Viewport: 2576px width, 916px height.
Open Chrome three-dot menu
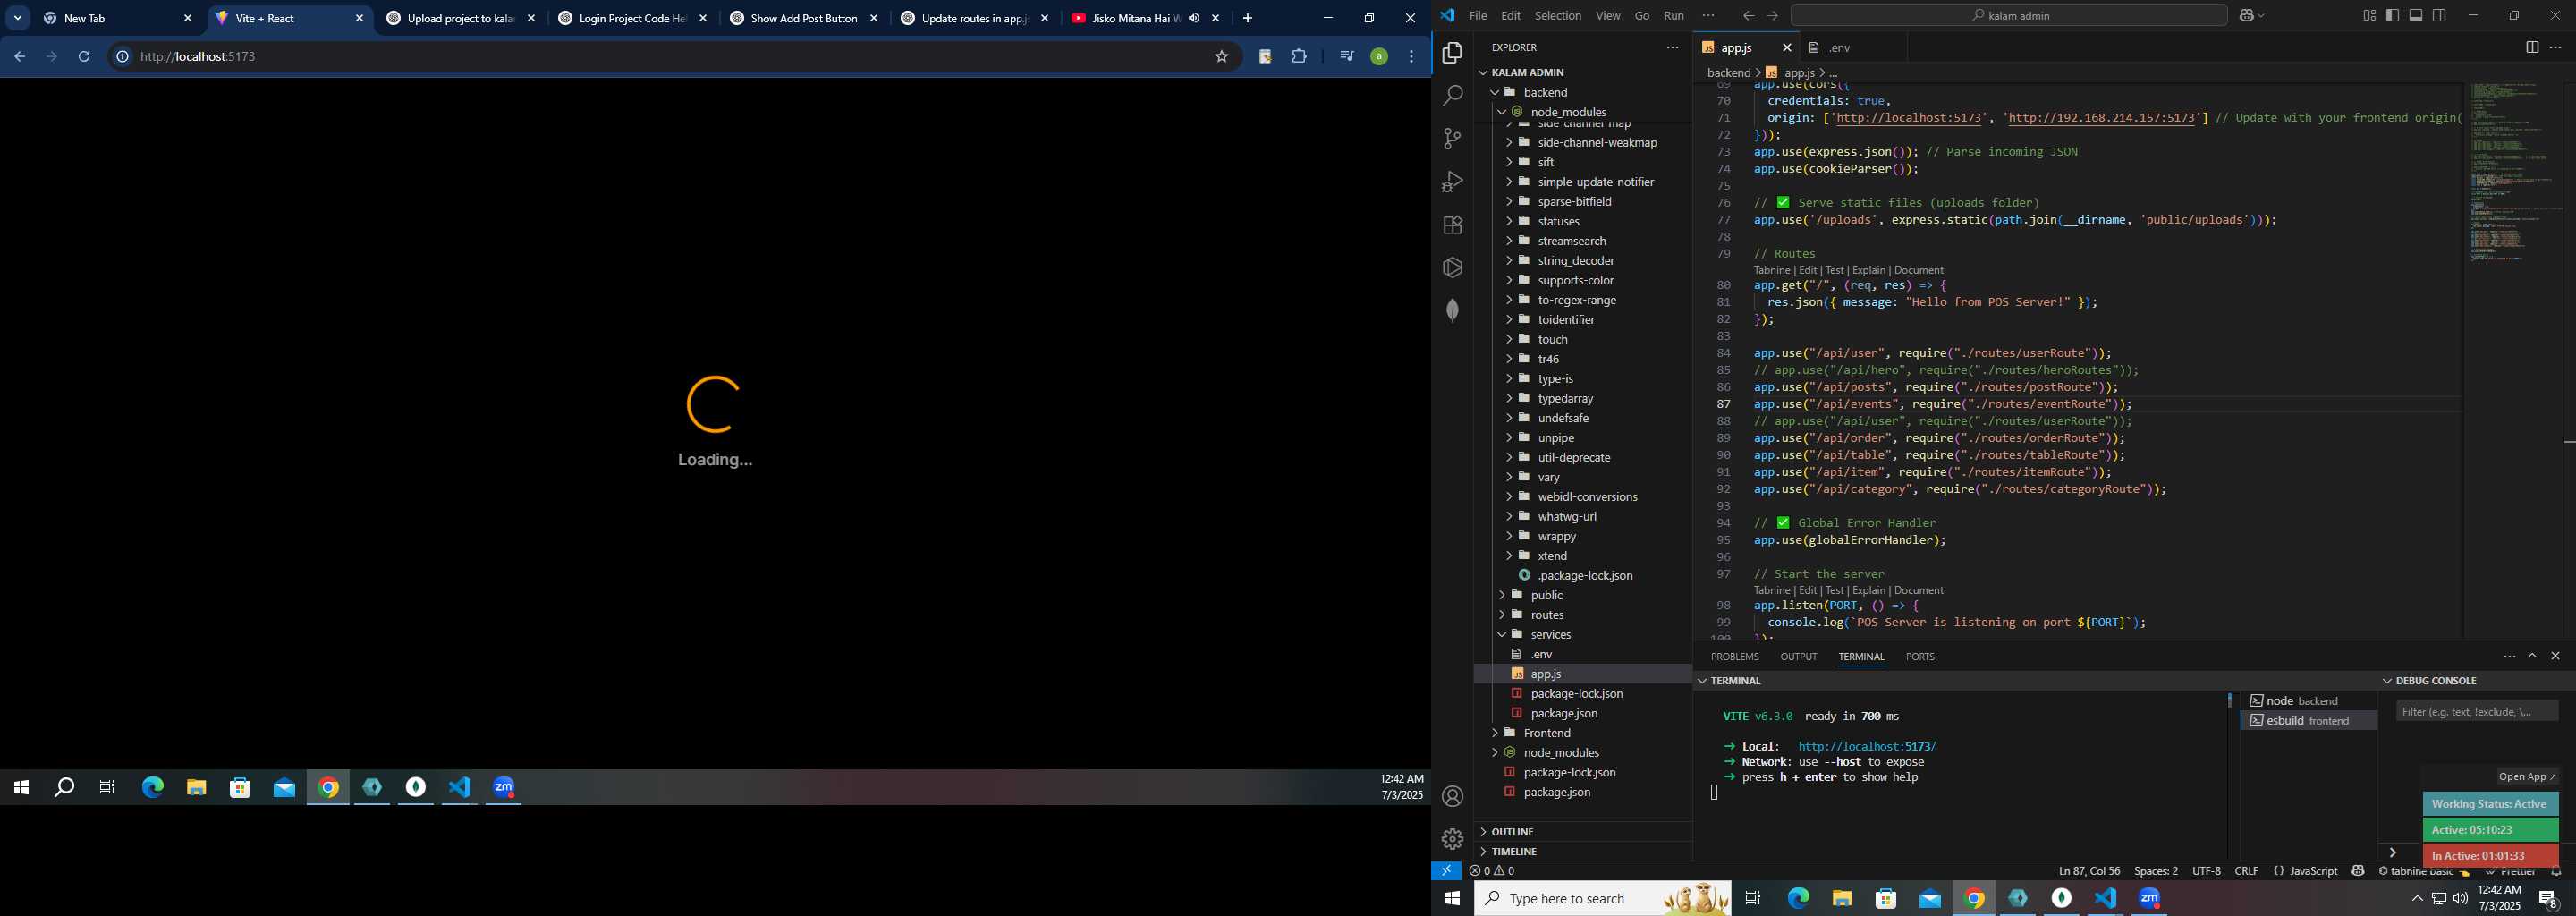coord(1411,57)
